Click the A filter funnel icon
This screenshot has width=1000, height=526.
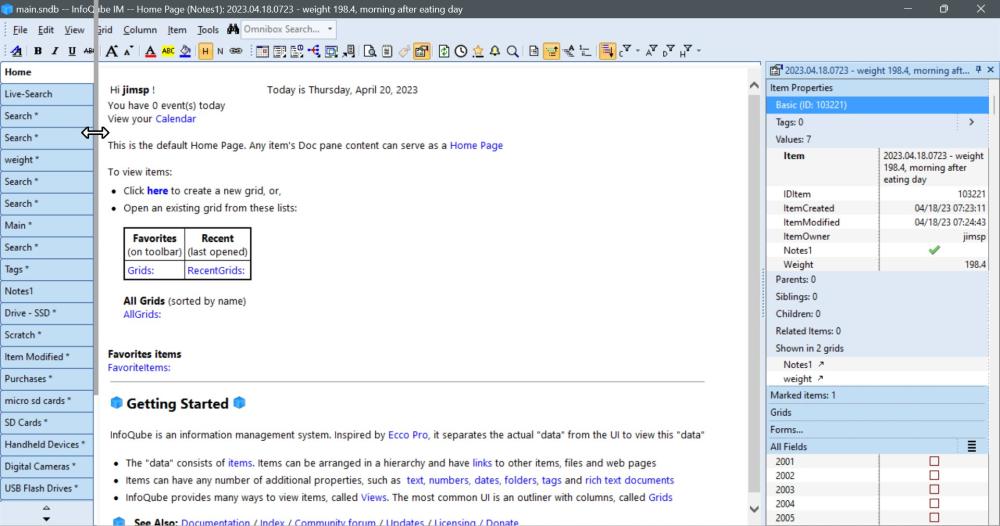651,51
